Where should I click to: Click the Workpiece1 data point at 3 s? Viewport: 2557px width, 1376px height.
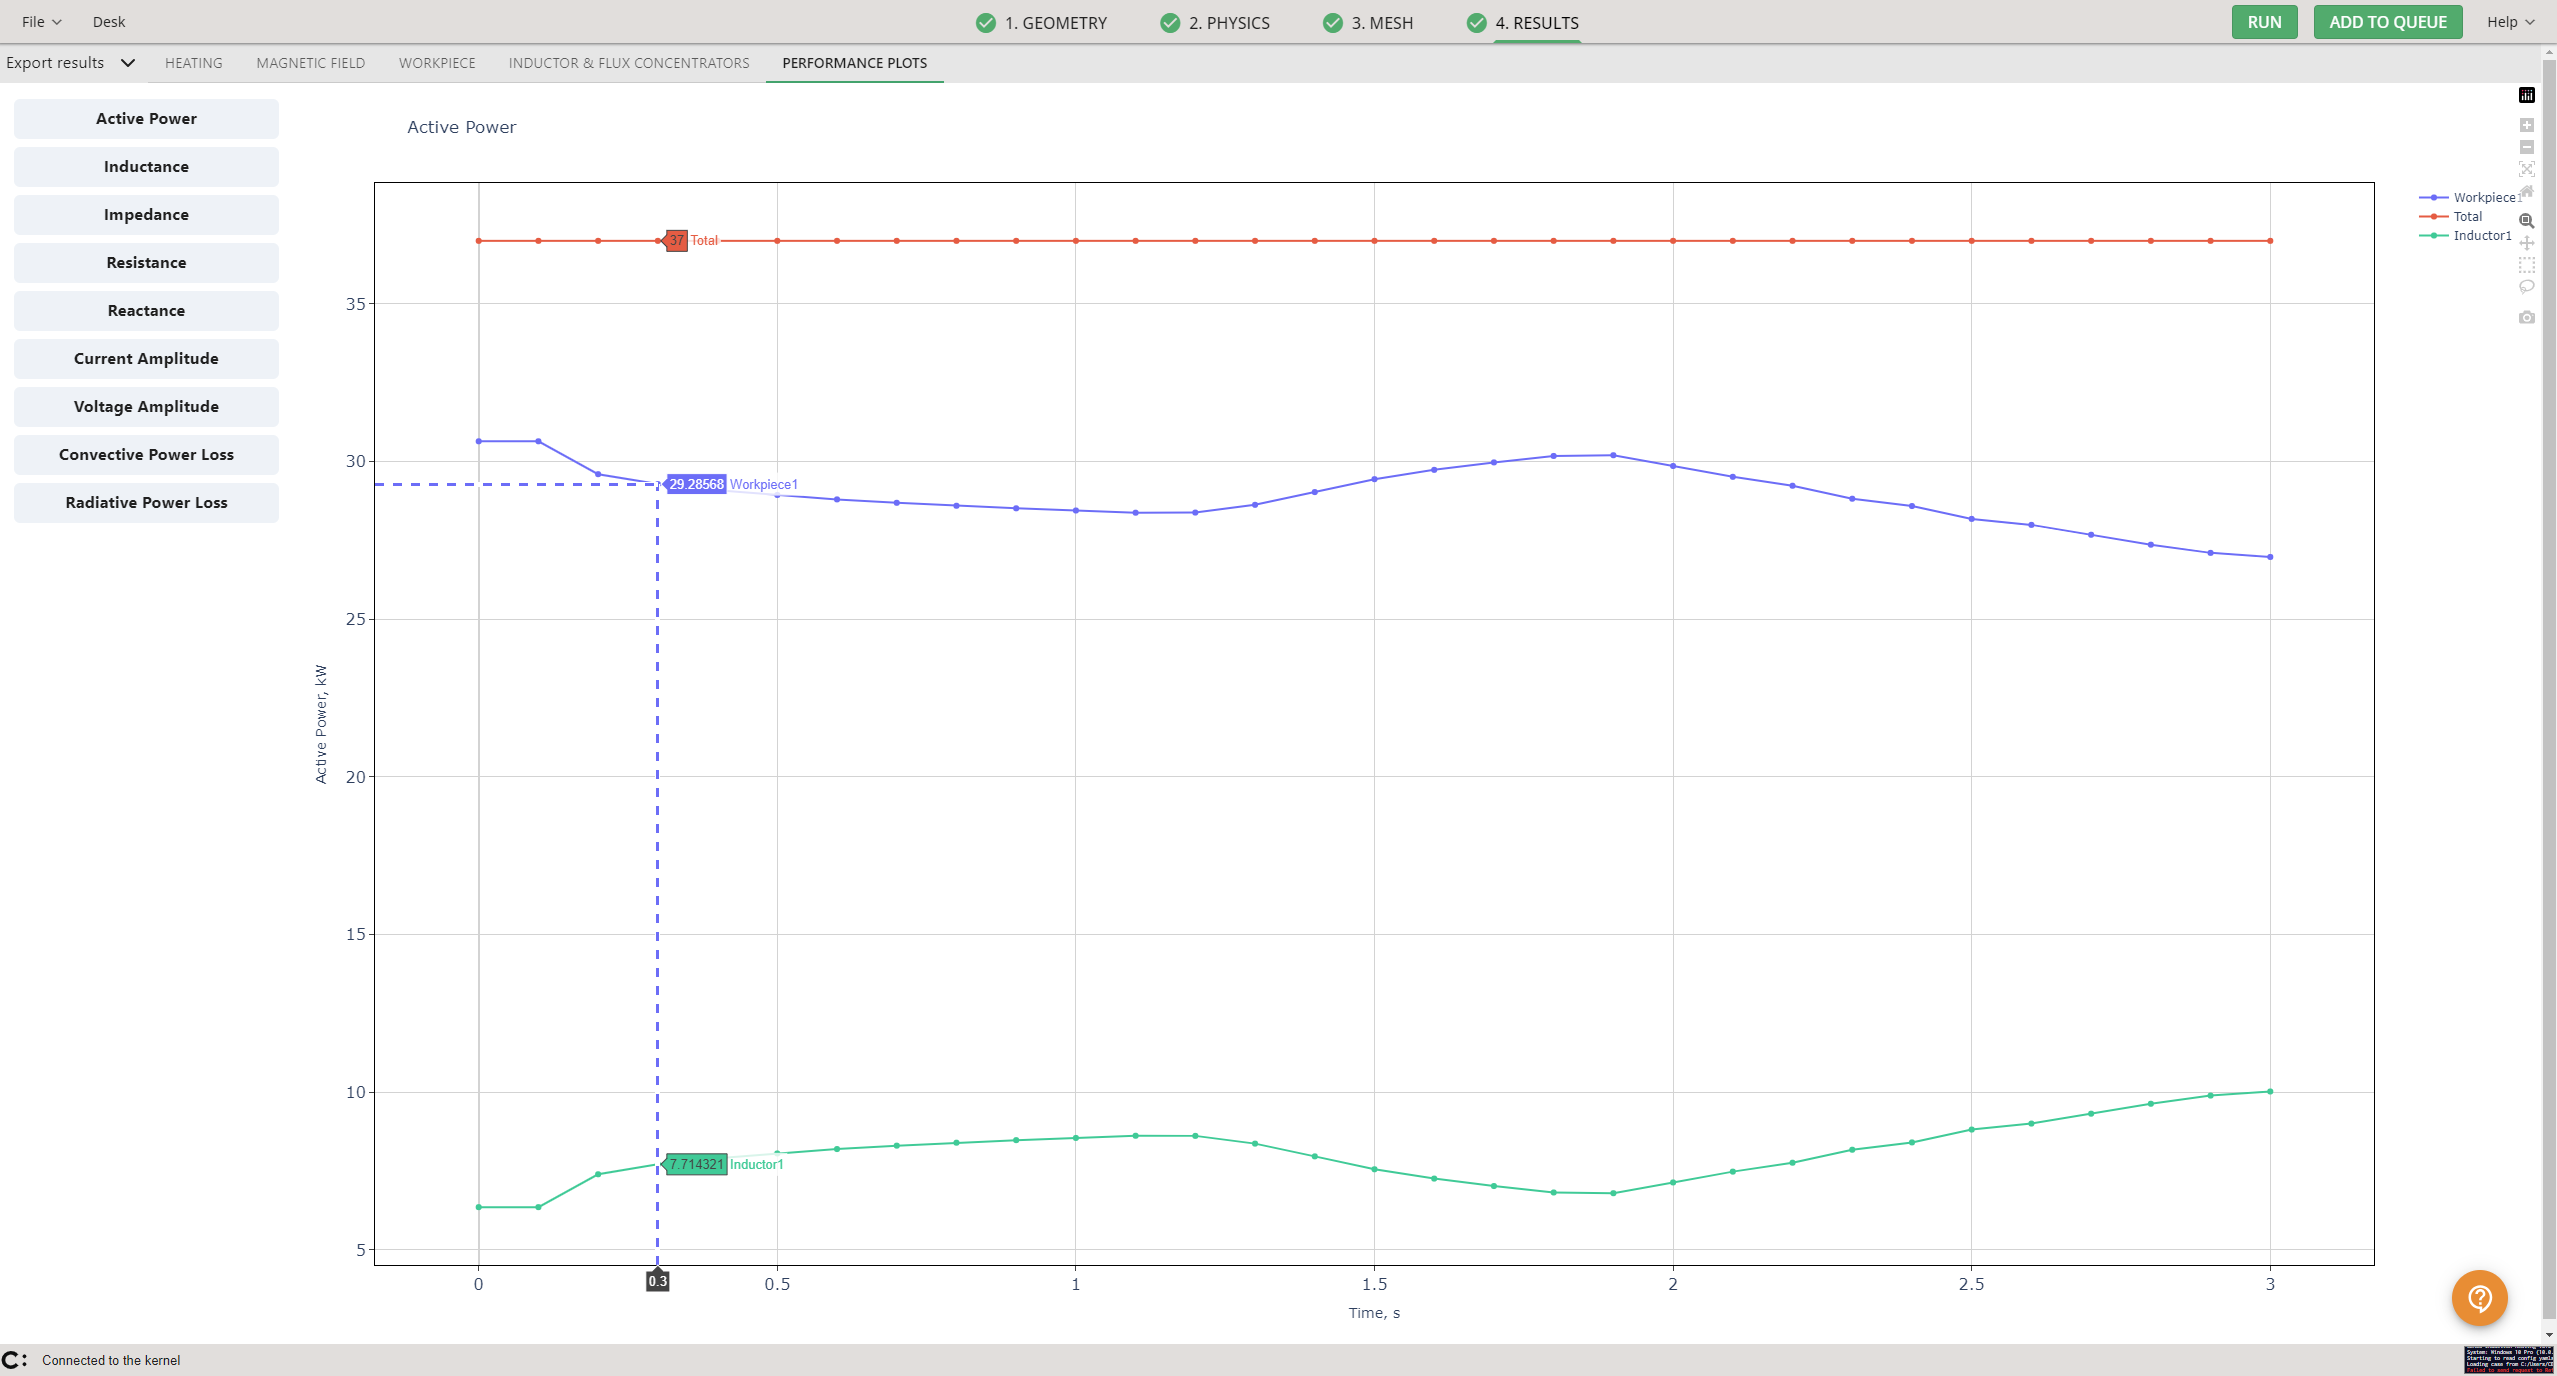(2270, 557)
